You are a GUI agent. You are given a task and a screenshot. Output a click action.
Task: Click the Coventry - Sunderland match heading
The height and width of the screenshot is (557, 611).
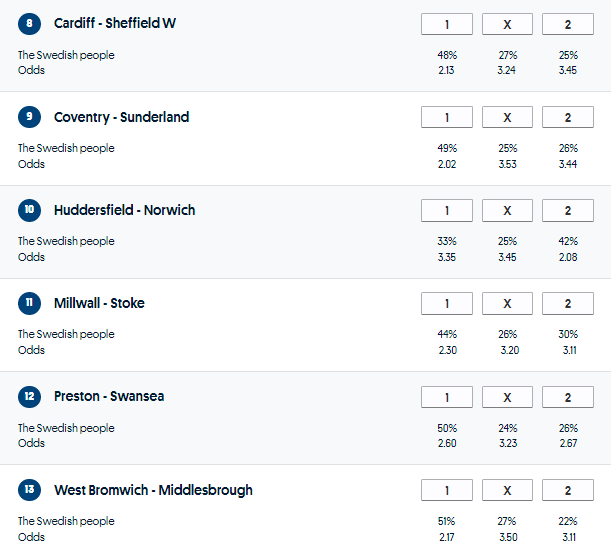point(121,117)
